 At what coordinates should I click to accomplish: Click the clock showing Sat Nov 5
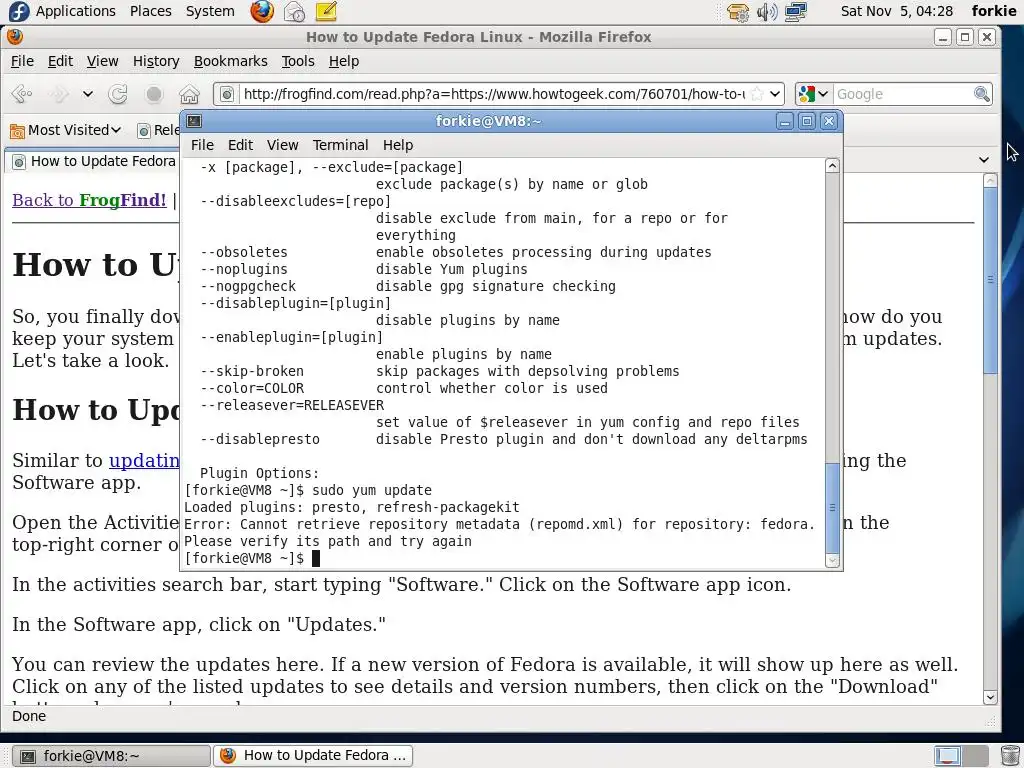pyautogui.click(x=897, y=11)
